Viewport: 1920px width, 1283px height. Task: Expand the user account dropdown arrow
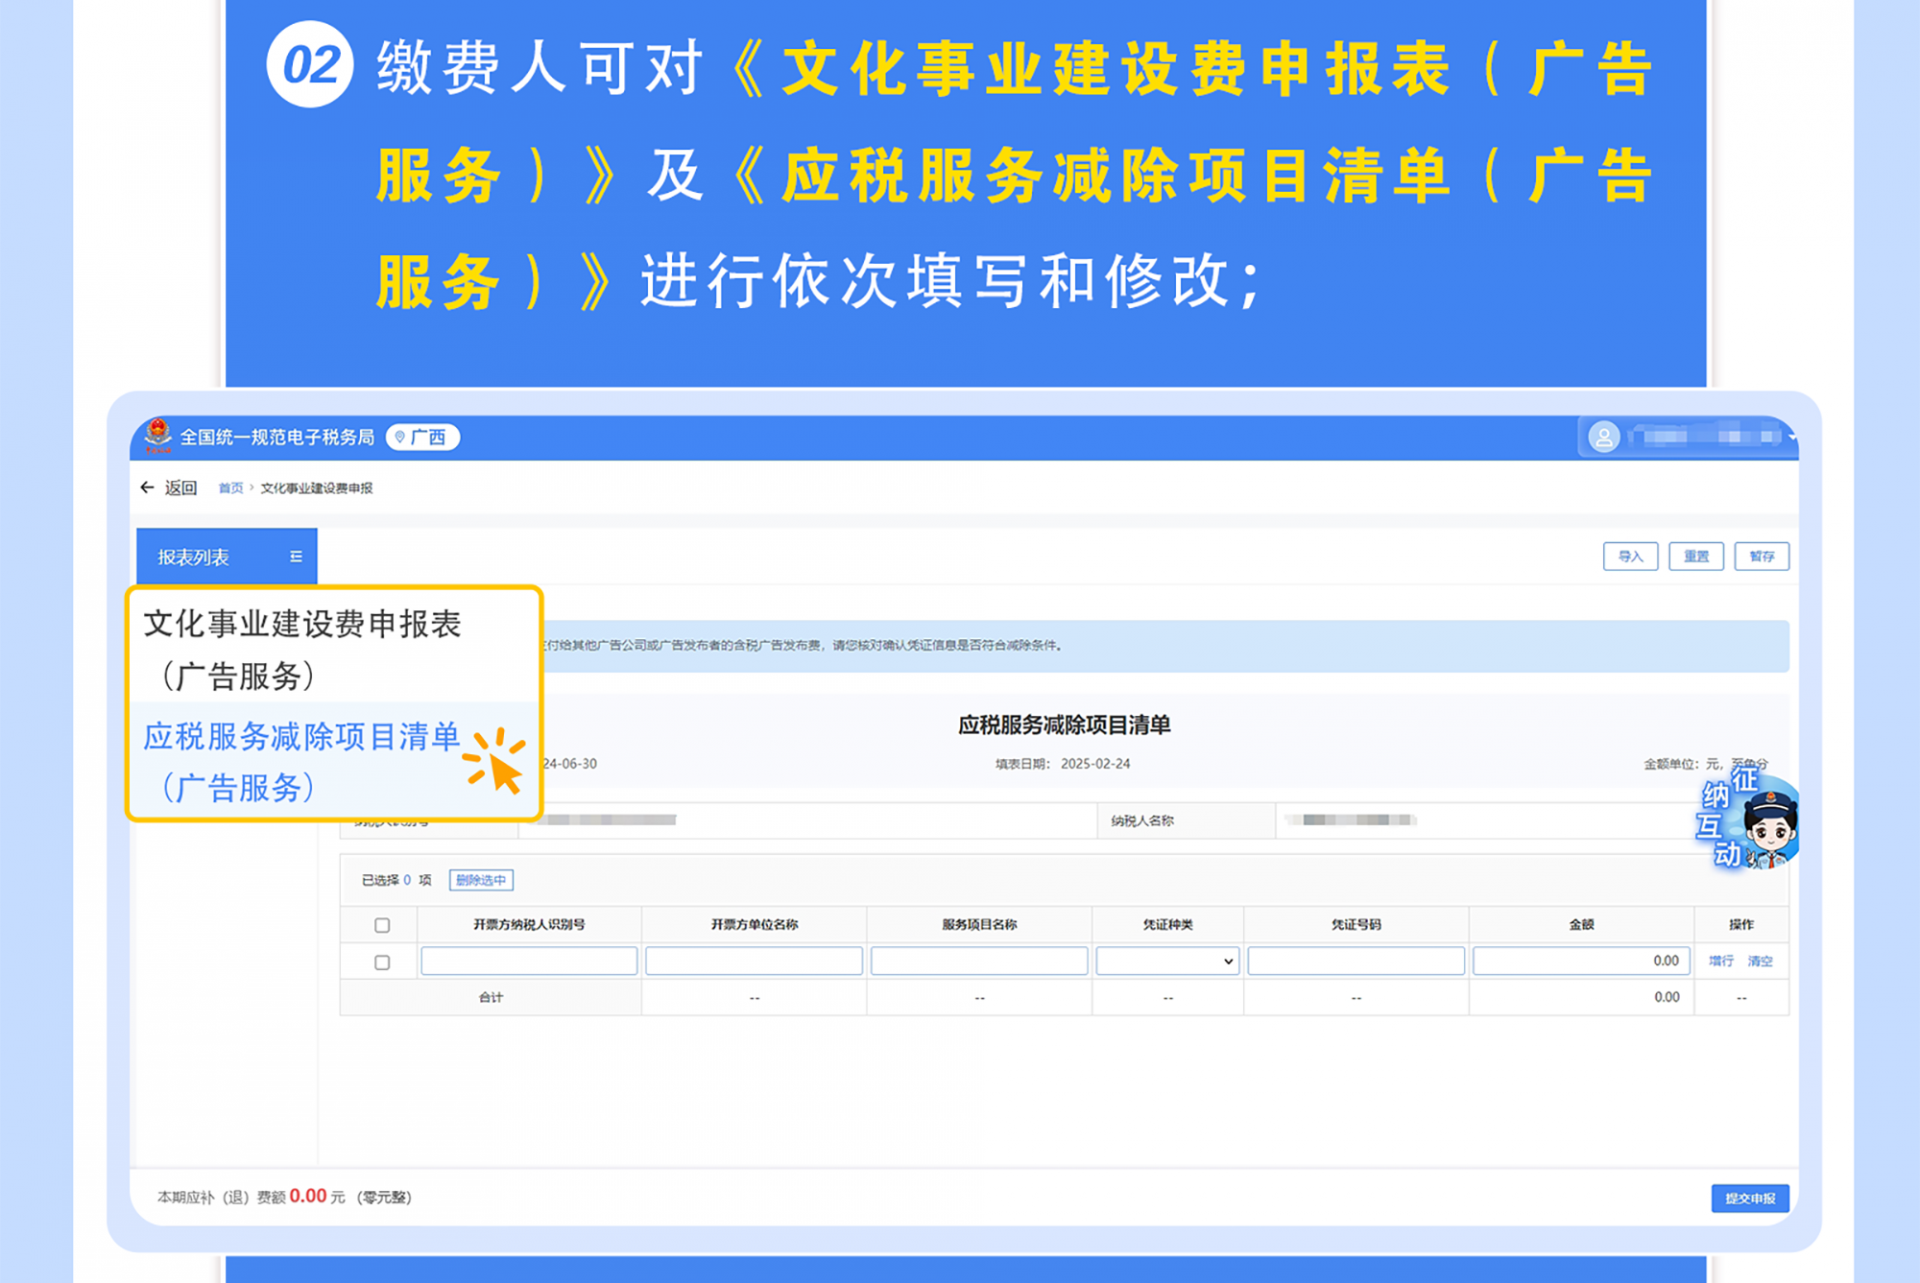point(1792,437)
